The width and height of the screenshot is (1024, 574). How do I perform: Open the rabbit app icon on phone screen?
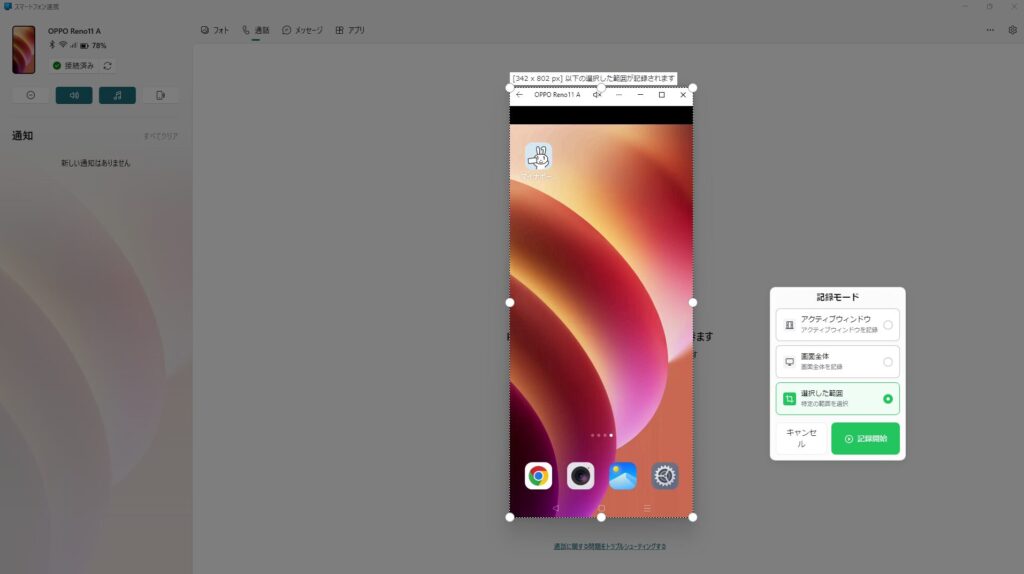coord(538,157)
